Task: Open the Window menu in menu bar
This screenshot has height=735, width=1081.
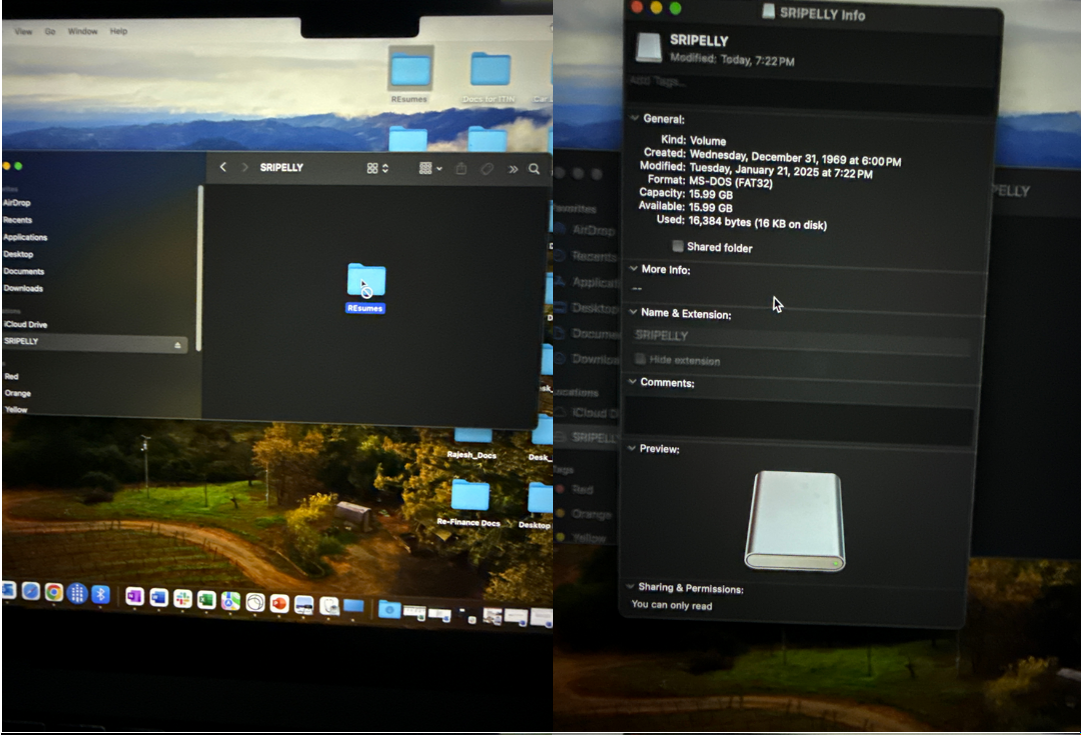Action: [x=83, y=32]
